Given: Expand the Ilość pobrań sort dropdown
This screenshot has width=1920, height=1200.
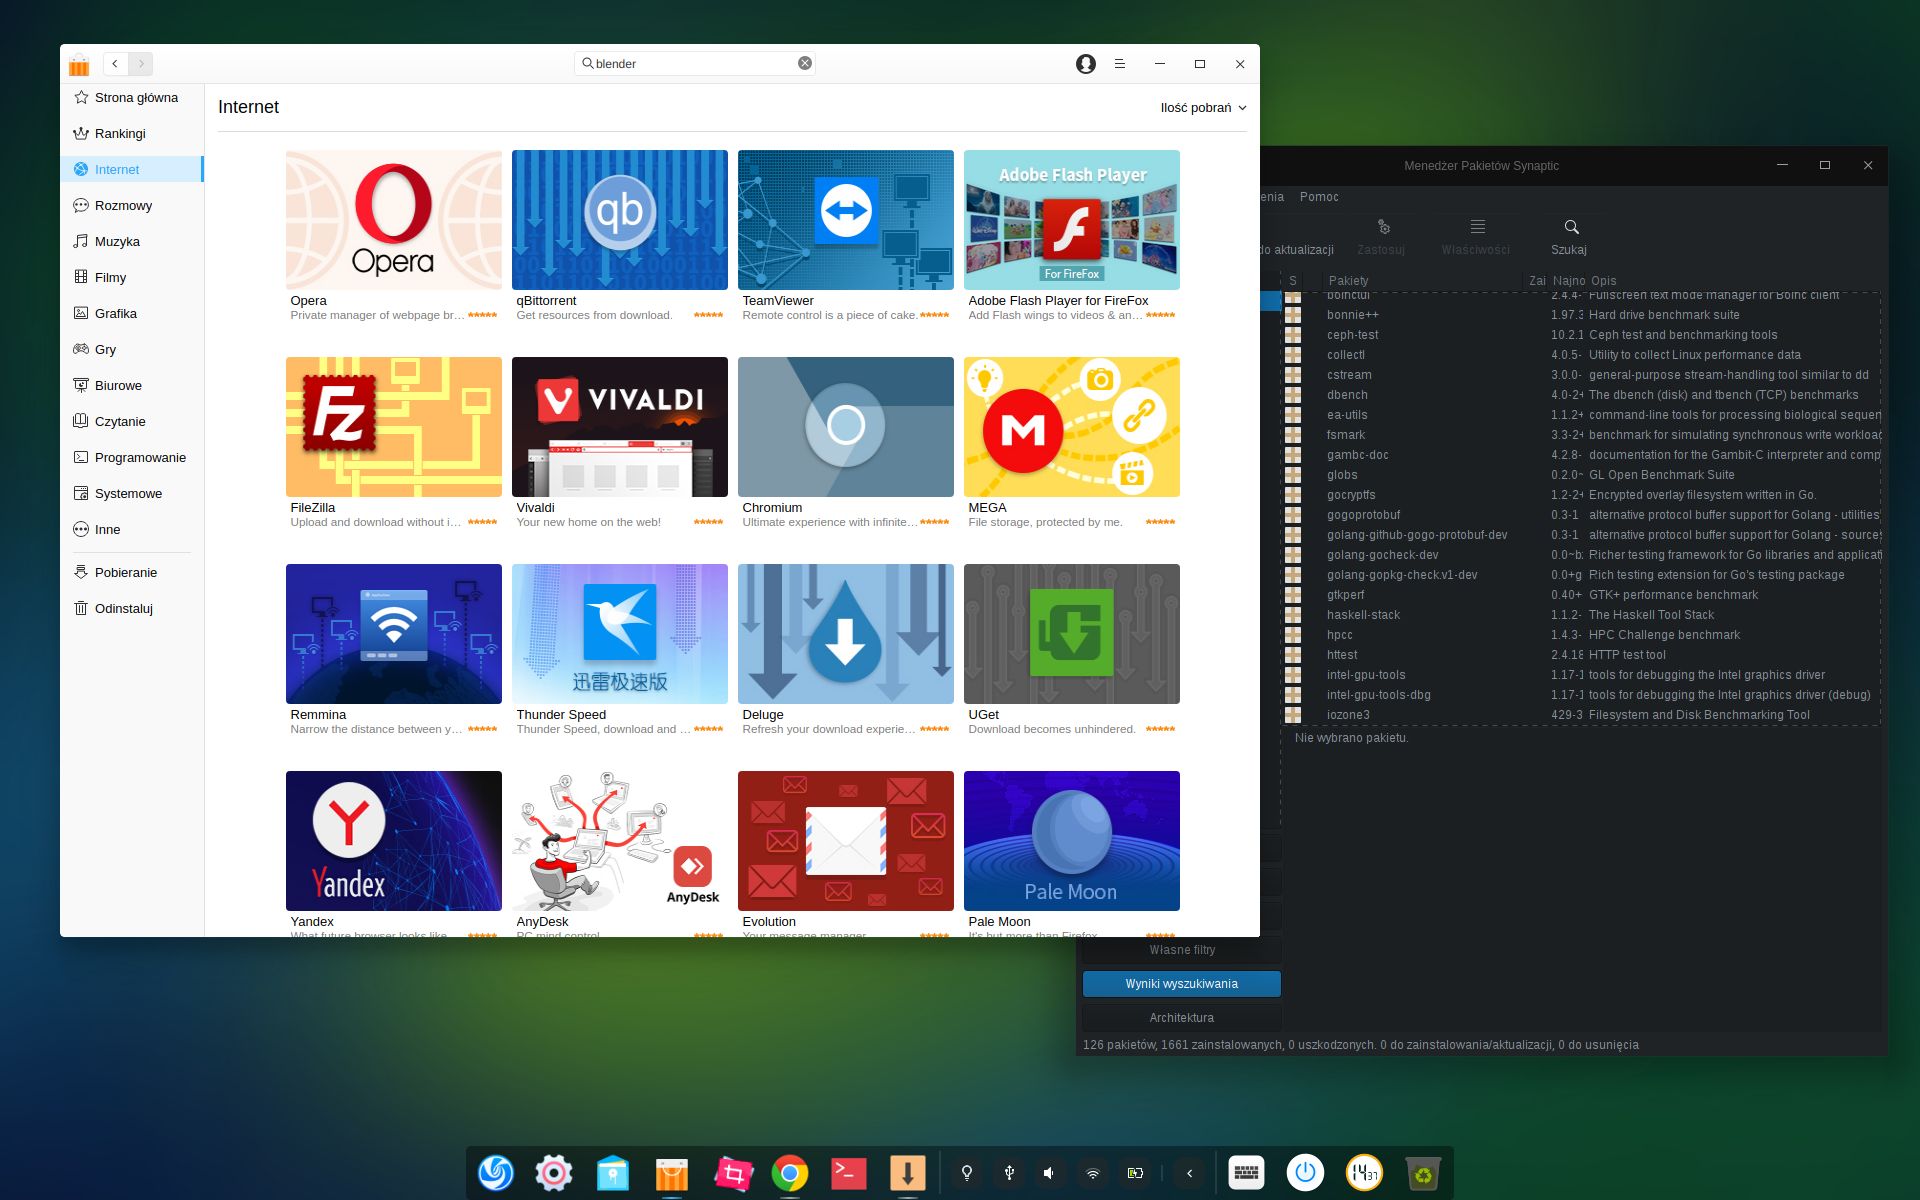Looking at the screenshot, I should click(1203, 108).
